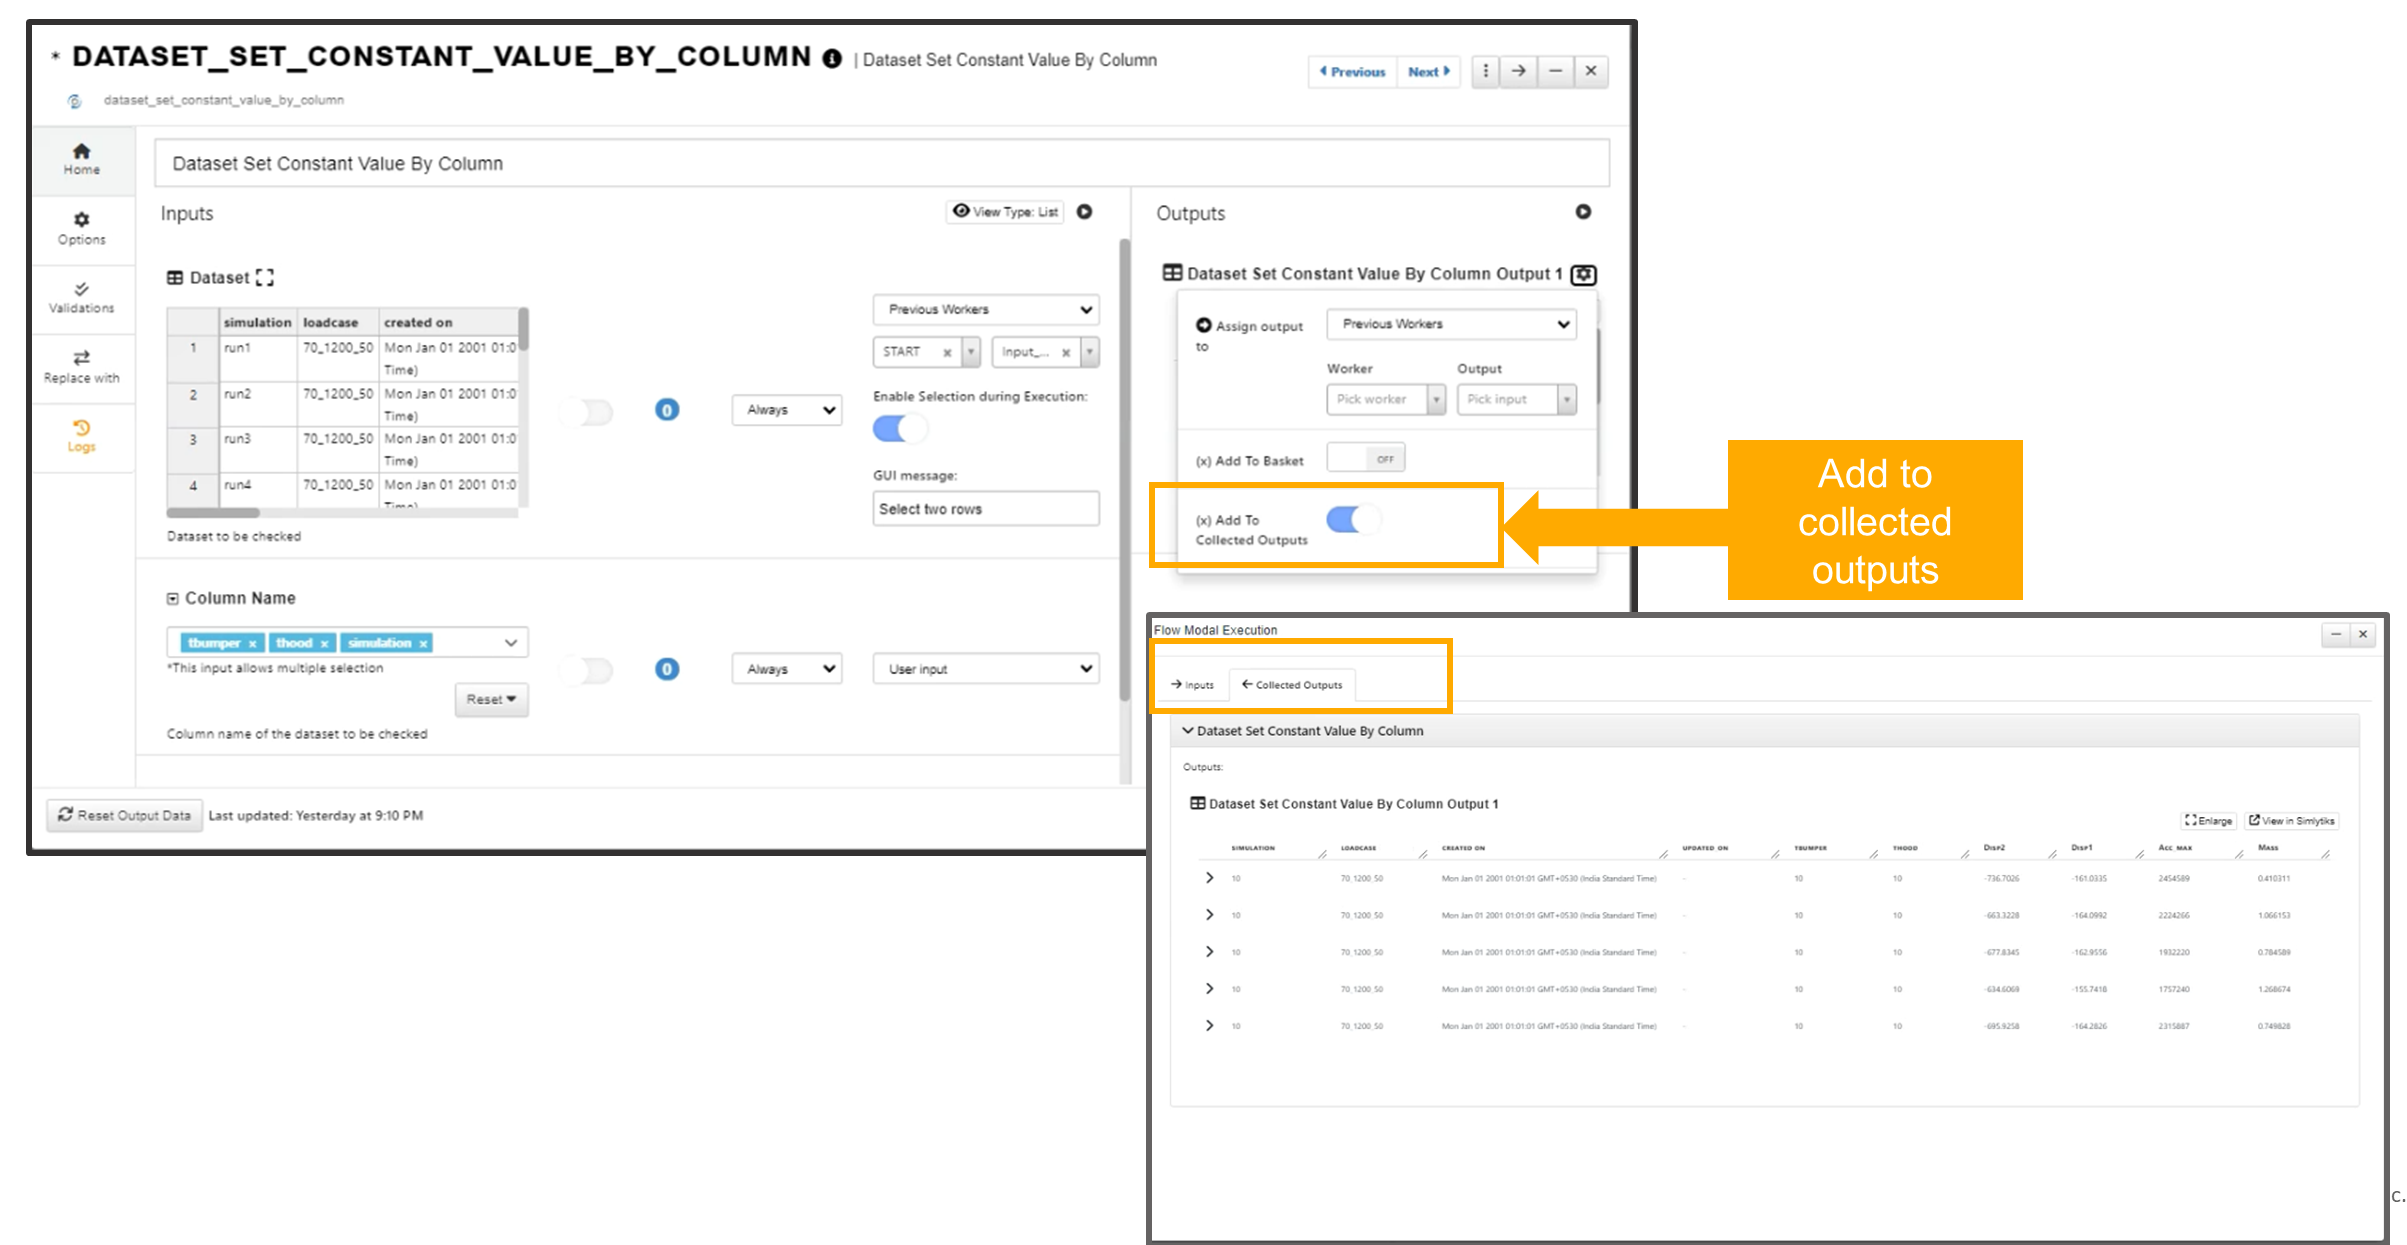Collapse the Dataset Set Constant Value By Column section
This screenshot has height=1245, width=2407.
tap(1187, 730)
